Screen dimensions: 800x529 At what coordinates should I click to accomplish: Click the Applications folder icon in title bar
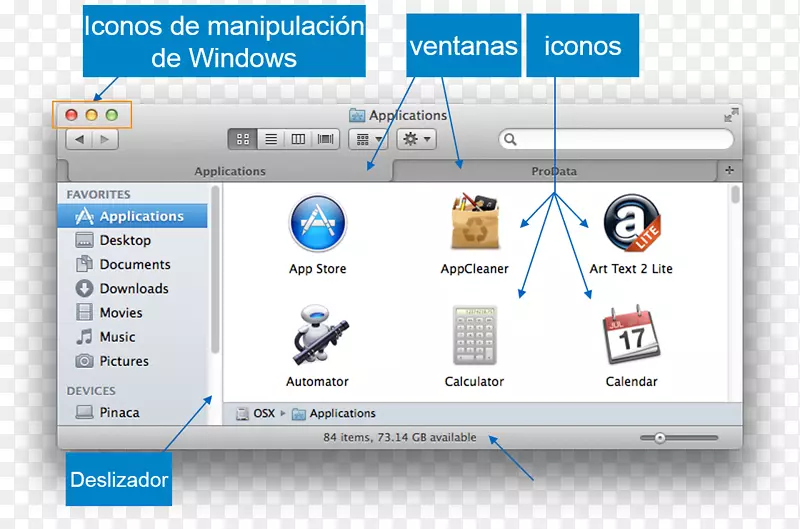[x=357, y=115]
